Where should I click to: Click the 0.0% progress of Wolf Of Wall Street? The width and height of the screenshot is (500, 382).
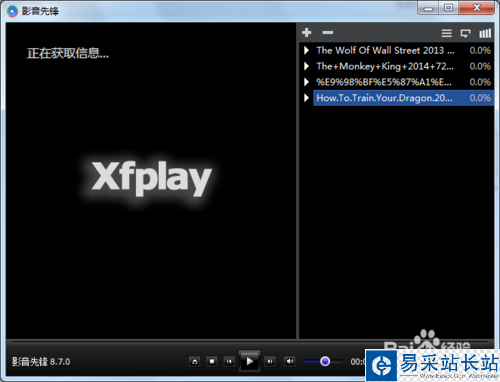coord(480,50)
